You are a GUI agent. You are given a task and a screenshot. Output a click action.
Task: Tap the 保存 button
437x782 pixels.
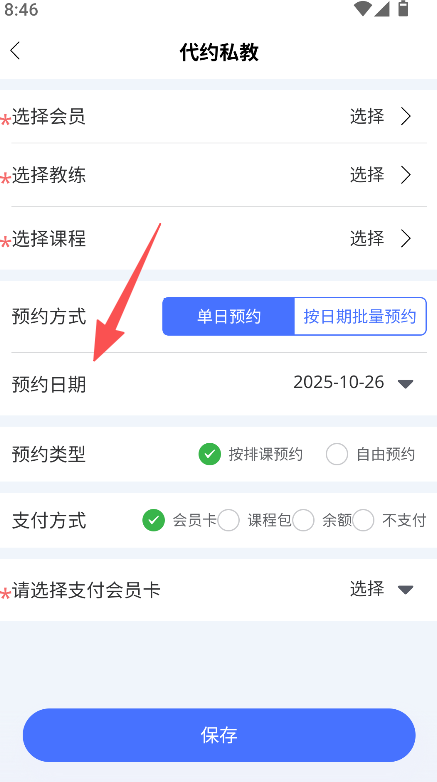click(219, 735)
